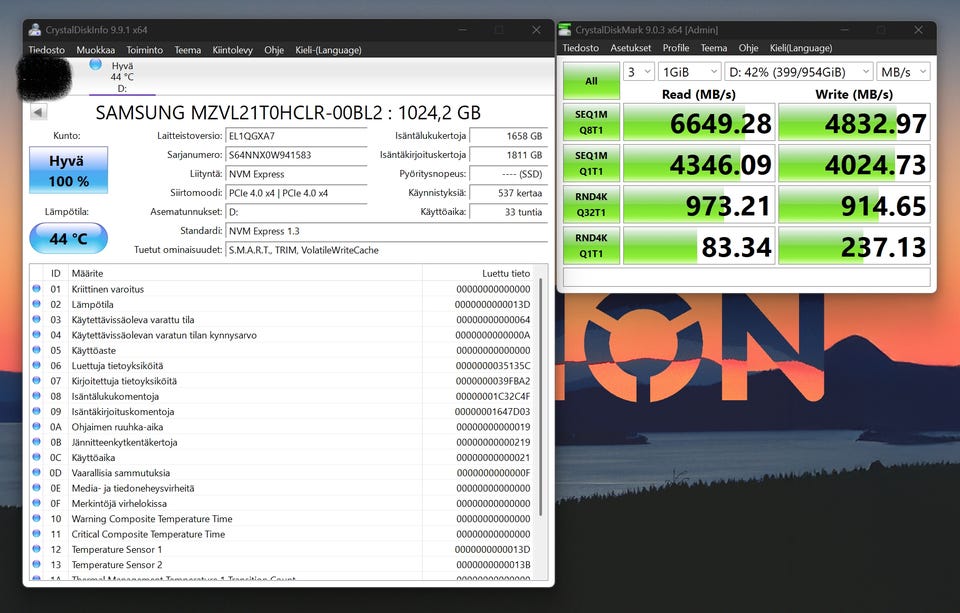Select the disk D: status orb
Image resolution: width=960 pixels, height=613 pixels.
(x=96, y=64)
